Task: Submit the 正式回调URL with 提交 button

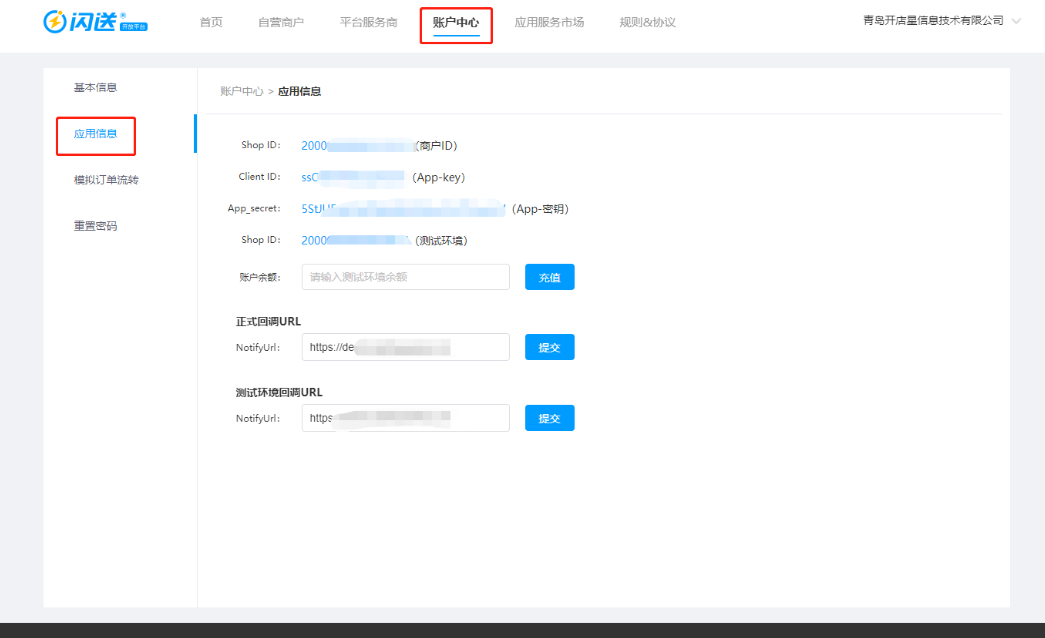Action: [549, 347]
